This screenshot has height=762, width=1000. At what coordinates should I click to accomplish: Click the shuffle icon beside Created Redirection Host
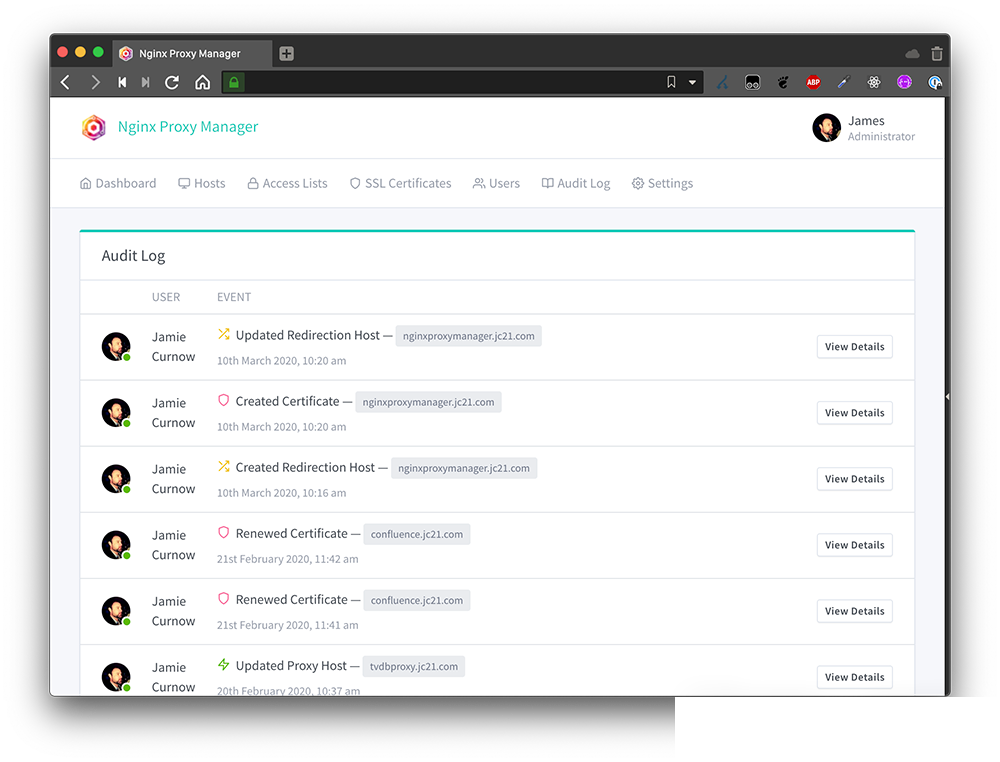click(x=223, y=467)
